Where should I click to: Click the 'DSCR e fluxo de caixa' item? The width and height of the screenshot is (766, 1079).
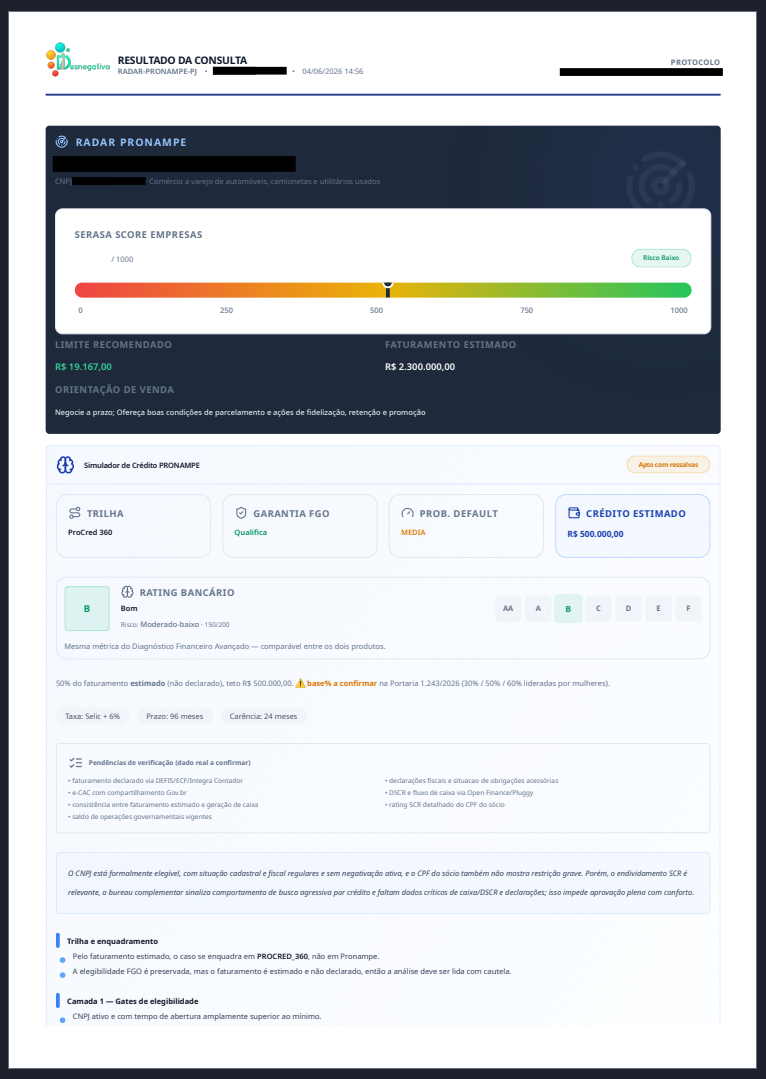point(459,793)
